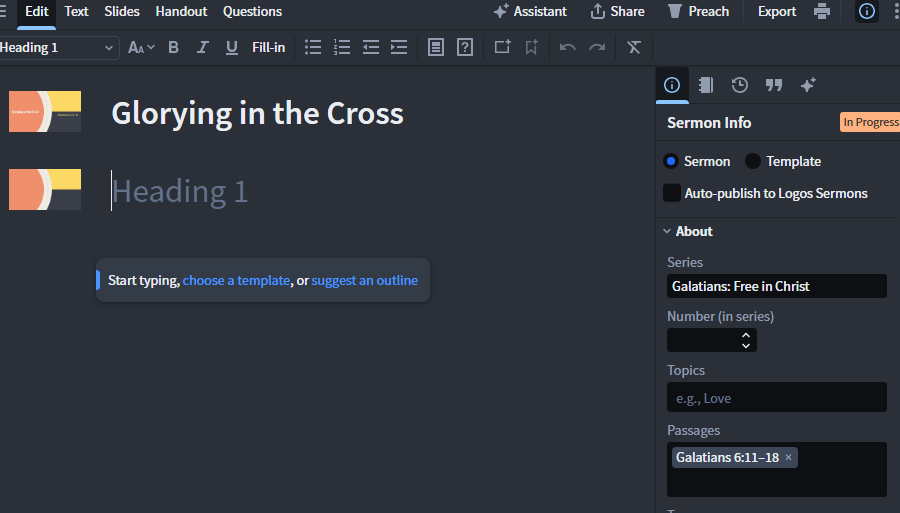Enable Auto-publish to Logos Sermons
The width and height of the screenshot is (900, 513).
672,193
